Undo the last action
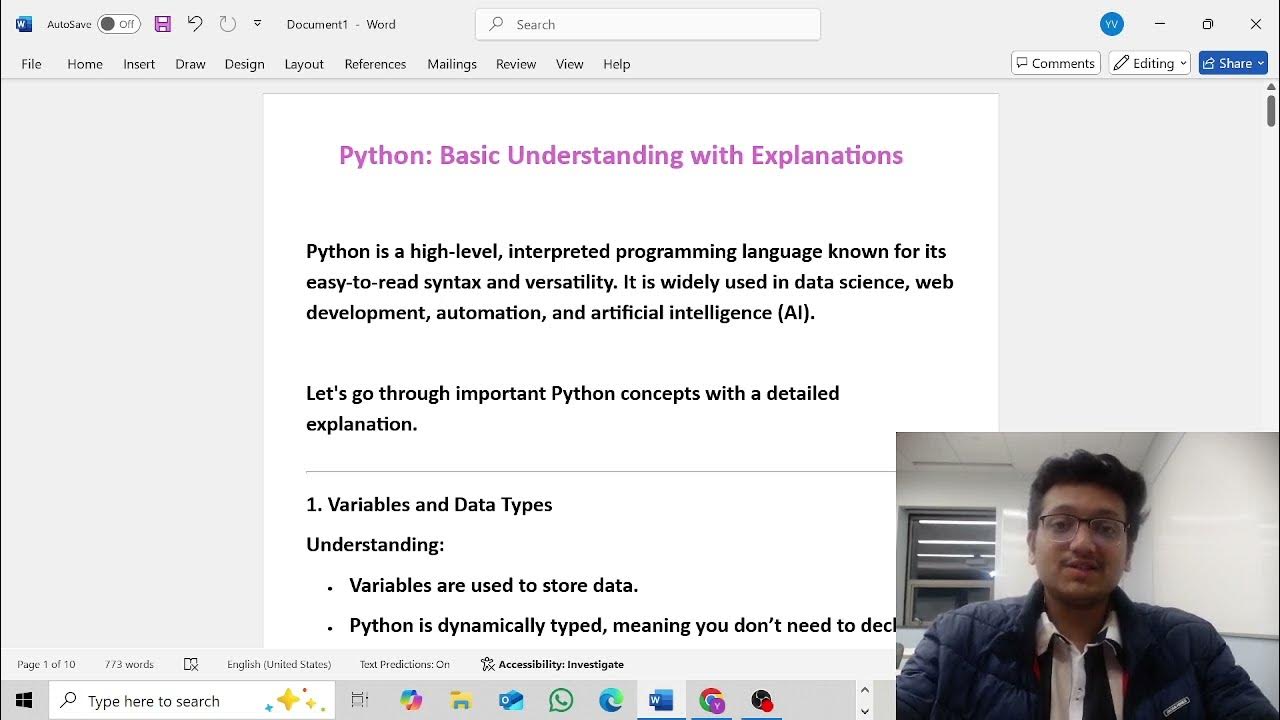1280x720 pixels. (195, 24)
